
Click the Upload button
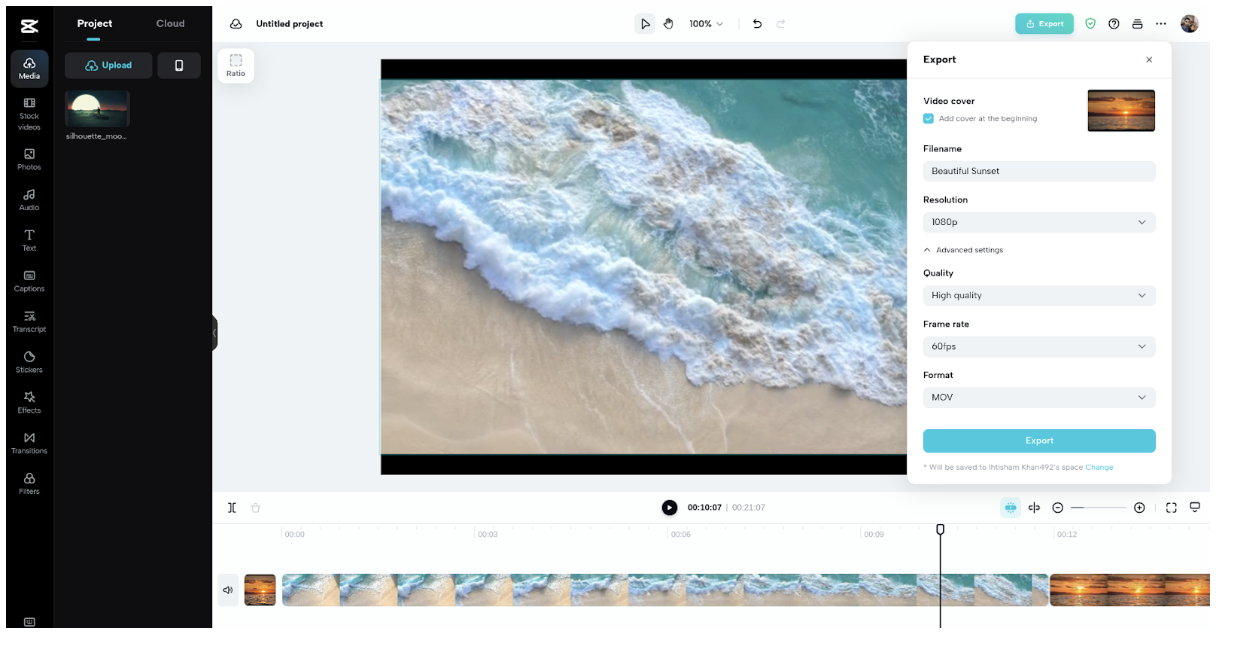[x=108, y=65]
